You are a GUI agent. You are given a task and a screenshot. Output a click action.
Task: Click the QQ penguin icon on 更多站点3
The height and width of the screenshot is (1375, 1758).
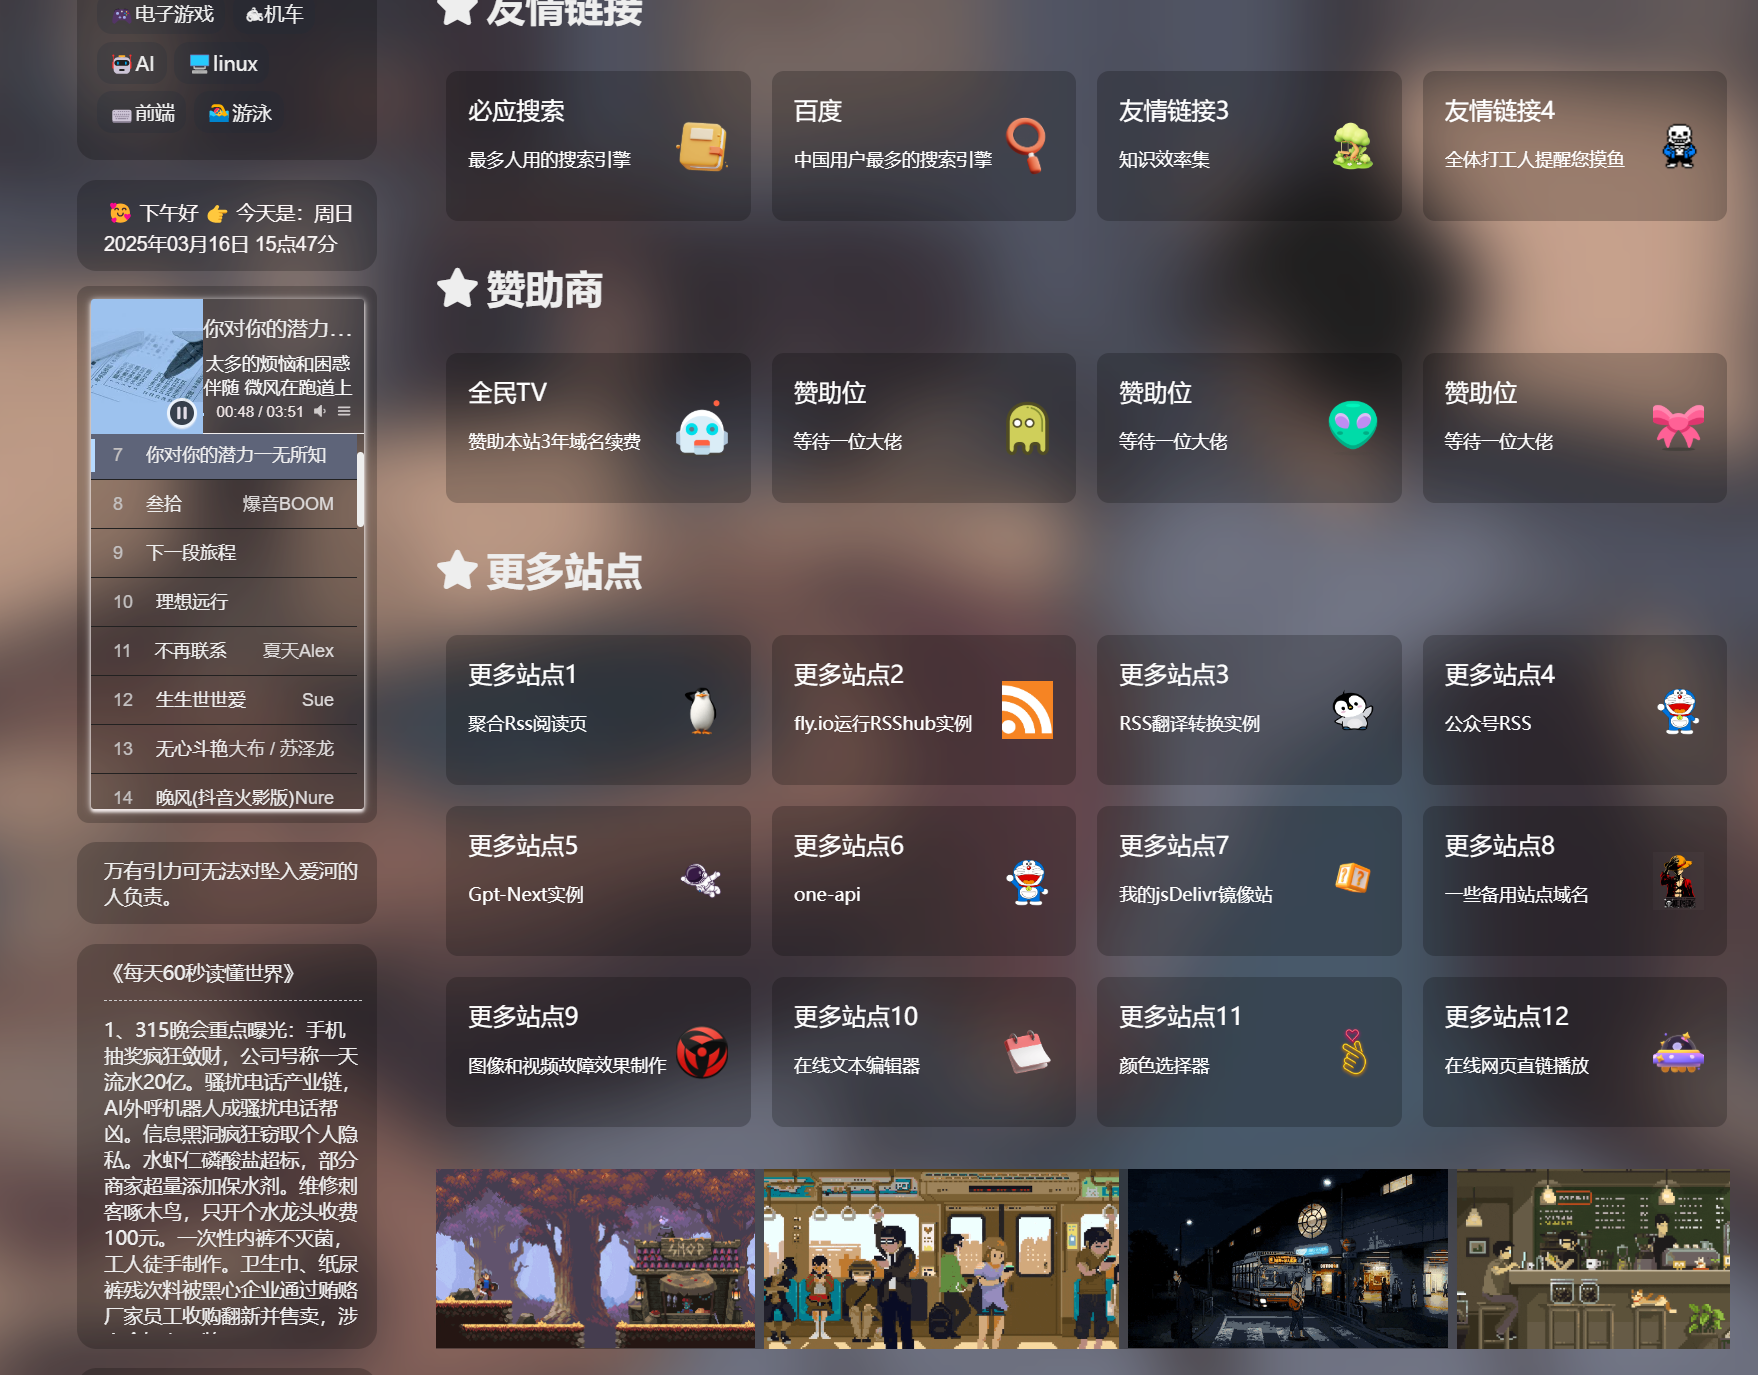click(x=1353, y=711)
